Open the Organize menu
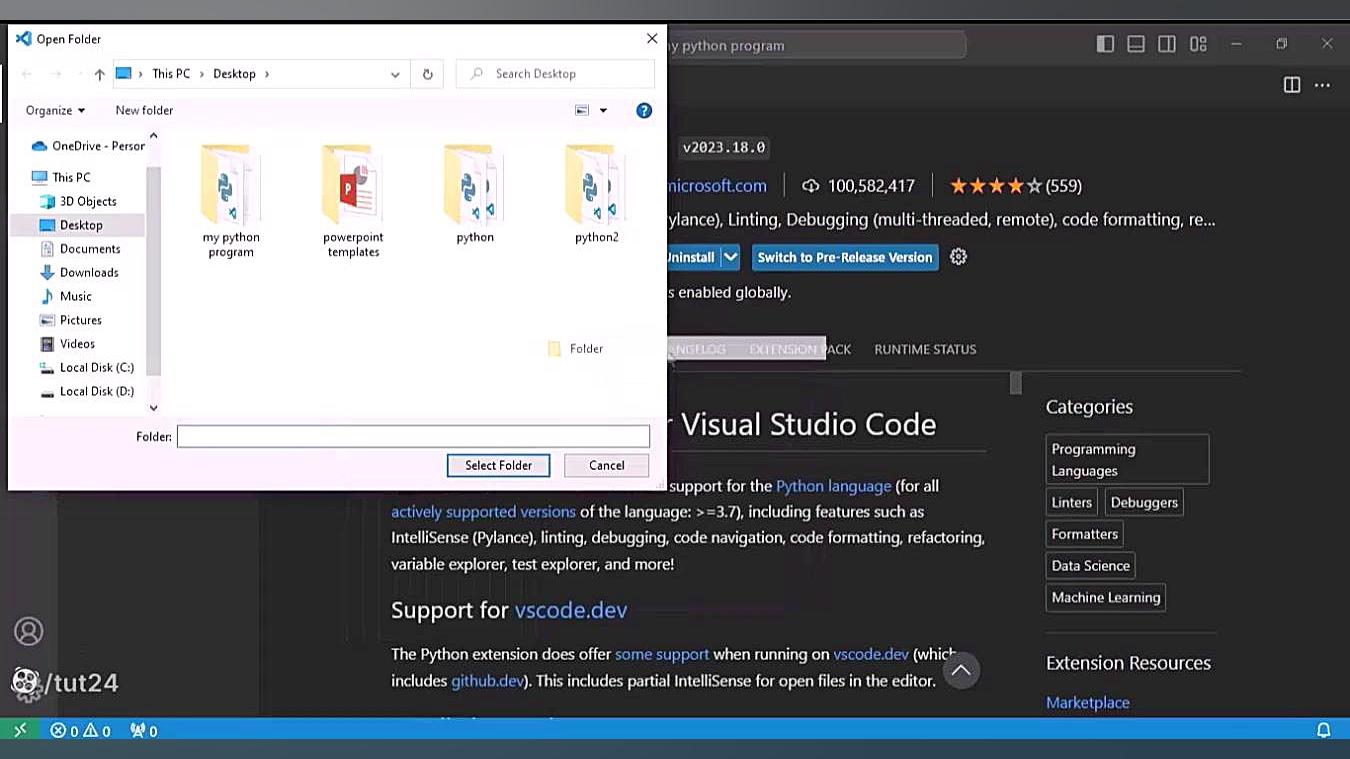This screenshot has width=1350, height=759. pyautogui.click(x=55, y=111)
